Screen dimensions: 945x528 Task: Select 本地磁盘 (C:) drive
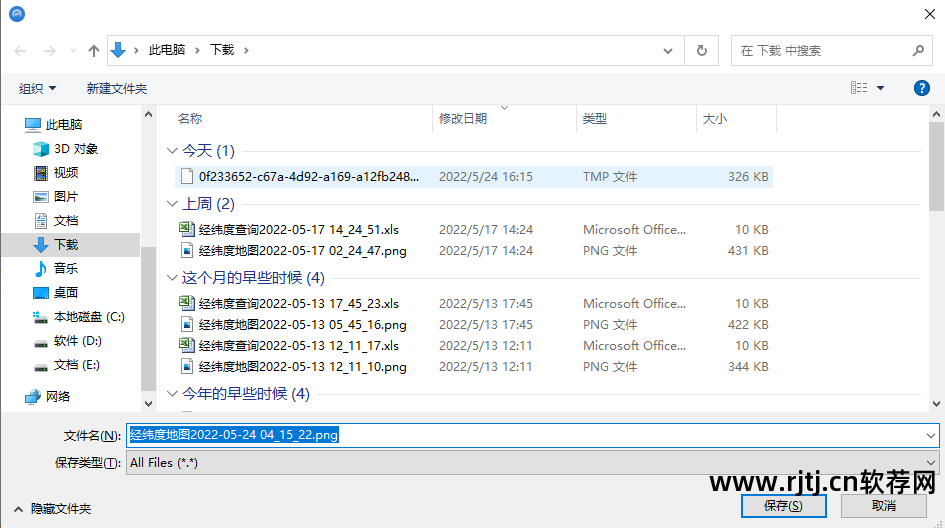(x=89, y=316)
